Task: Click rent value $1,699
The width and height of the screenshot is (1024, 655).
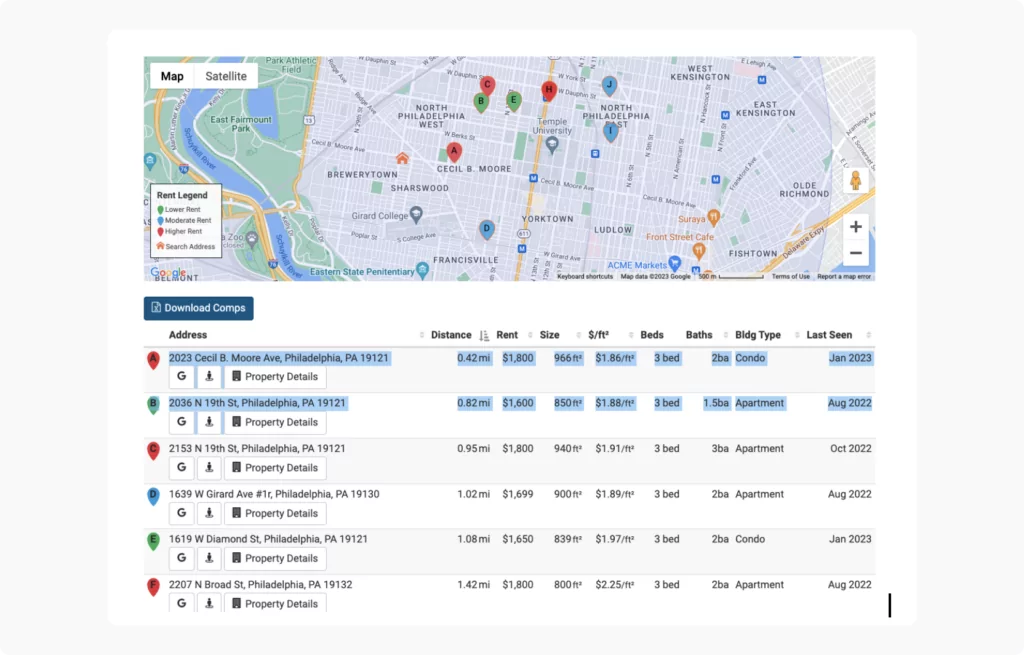Action: pos(518,494)
